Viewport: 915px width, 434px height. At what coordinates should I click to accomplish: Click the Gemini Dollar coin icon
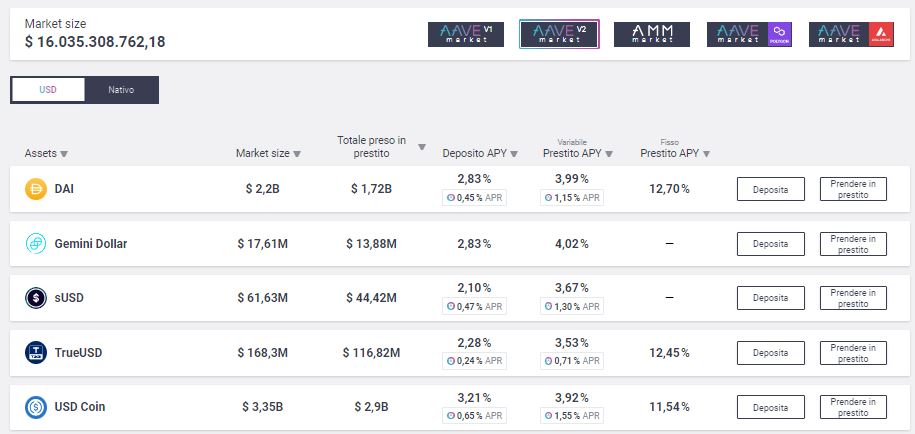click(36, 243)
